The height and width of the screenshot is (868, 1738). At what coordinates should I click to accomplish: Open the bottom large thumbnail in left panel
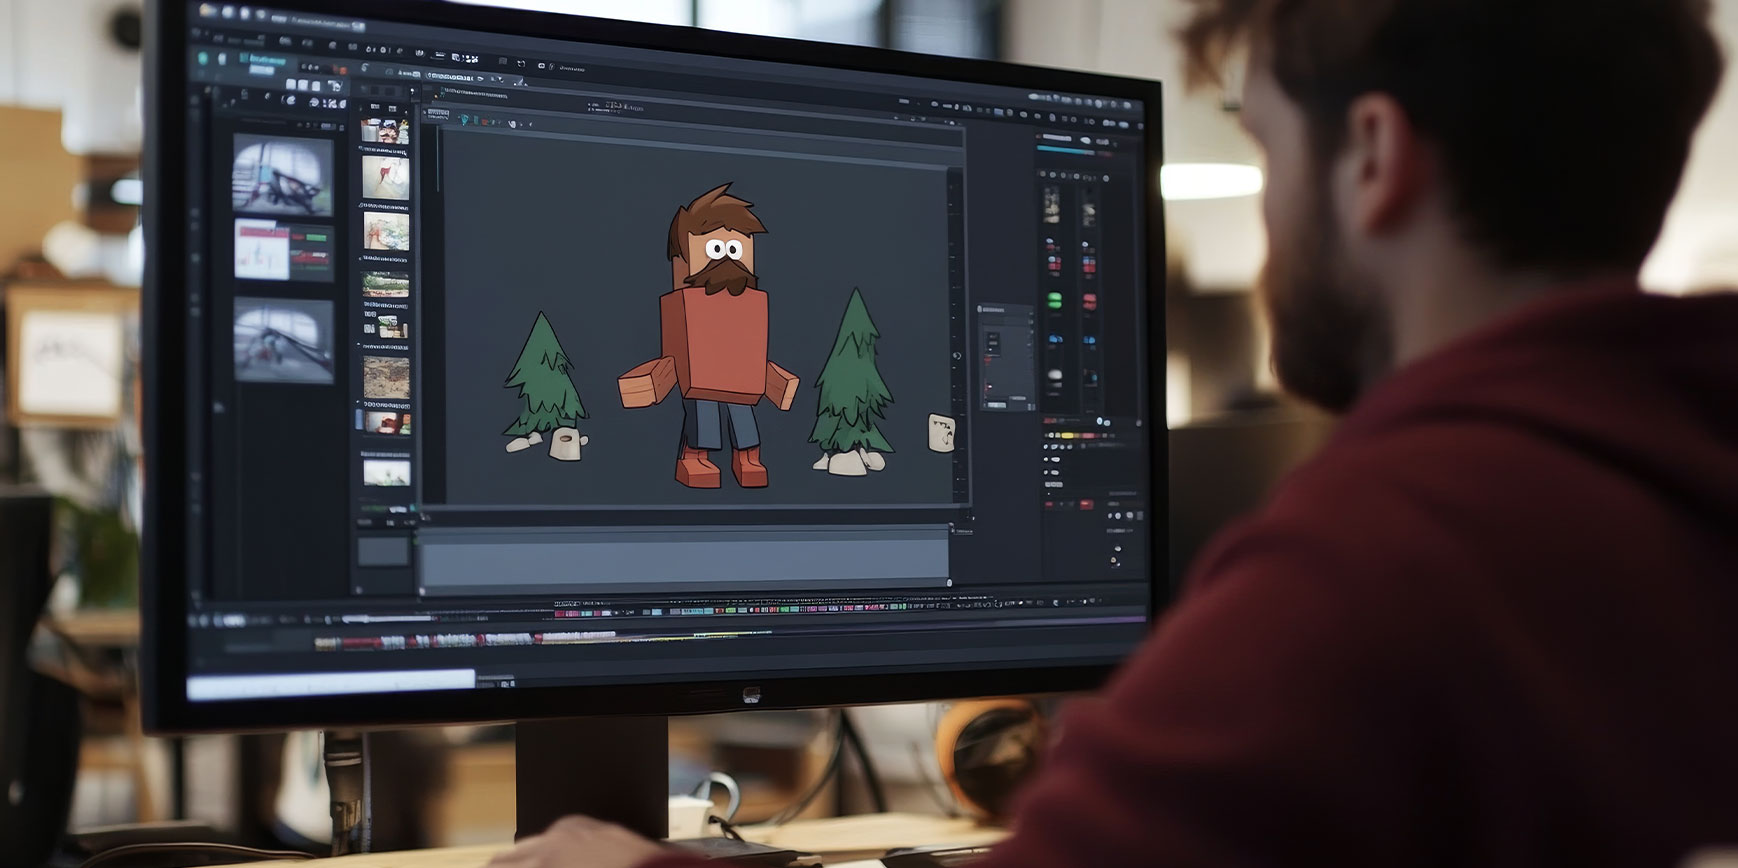[x=283, y=340]
